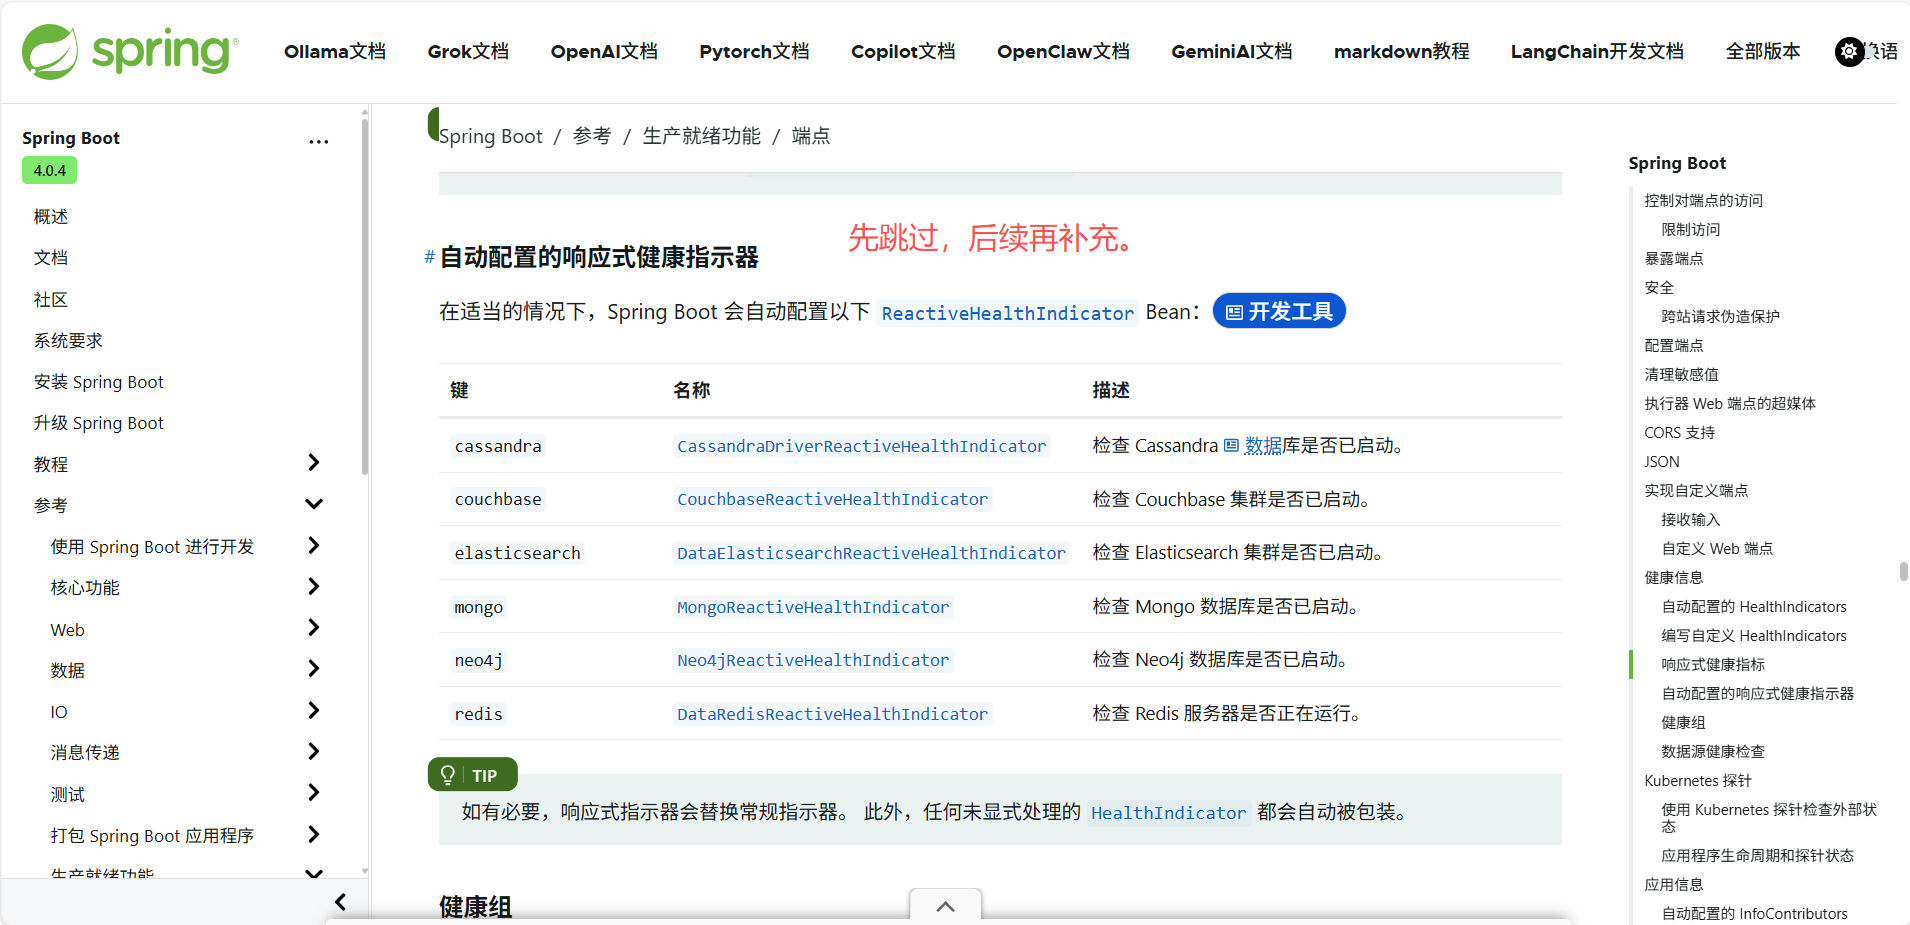1910x925 pixels.
Task: Open the 全部版本 menu item
Action: 1763,51
